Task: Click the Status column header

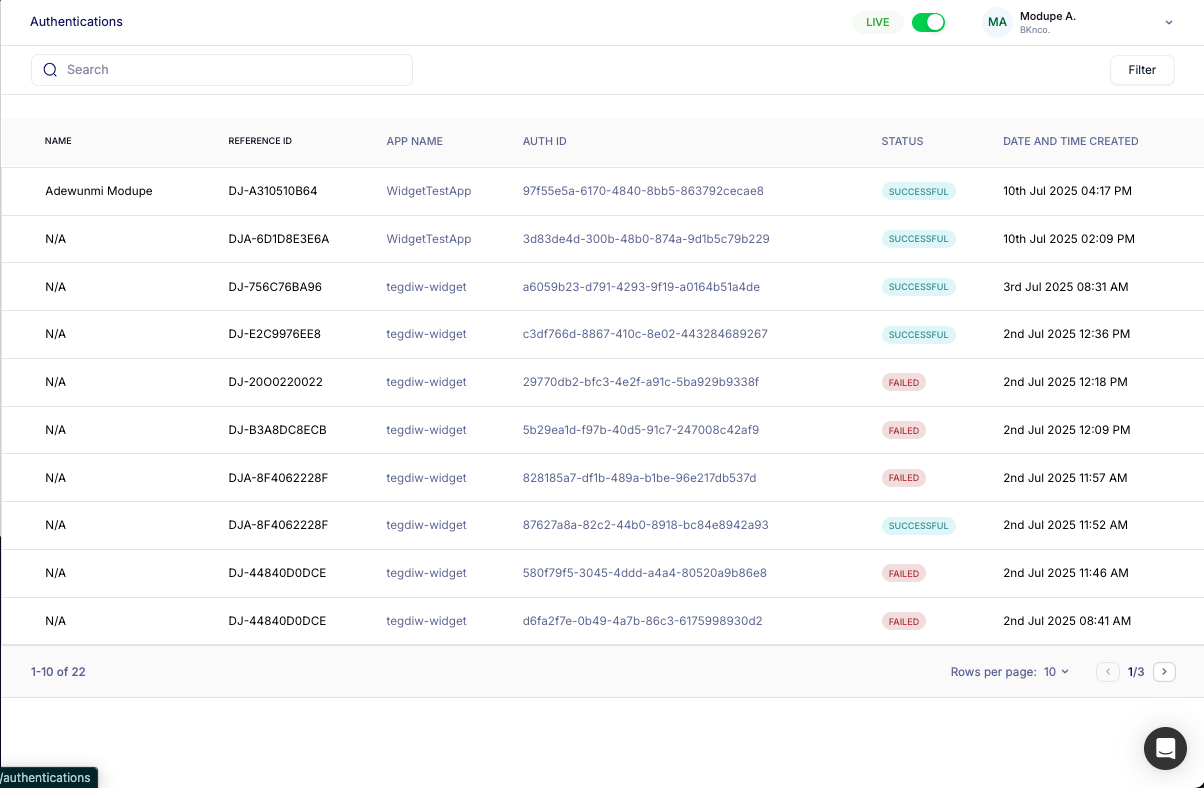Action: point(902,141)
